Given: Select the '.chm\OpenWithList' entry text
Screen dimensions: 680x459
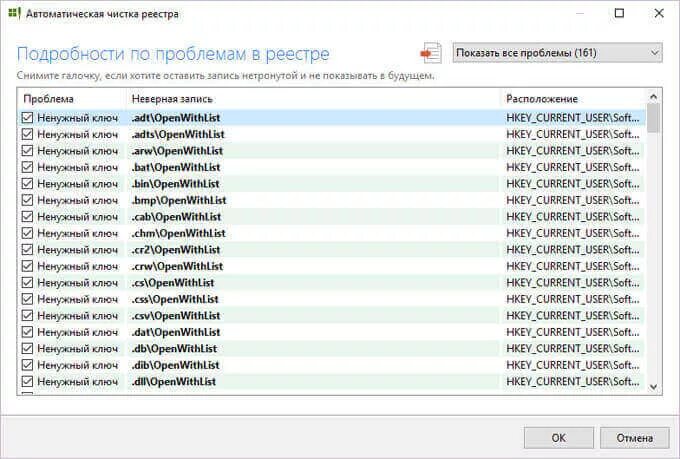Looking at the screenshot, I should click(178, 233).
